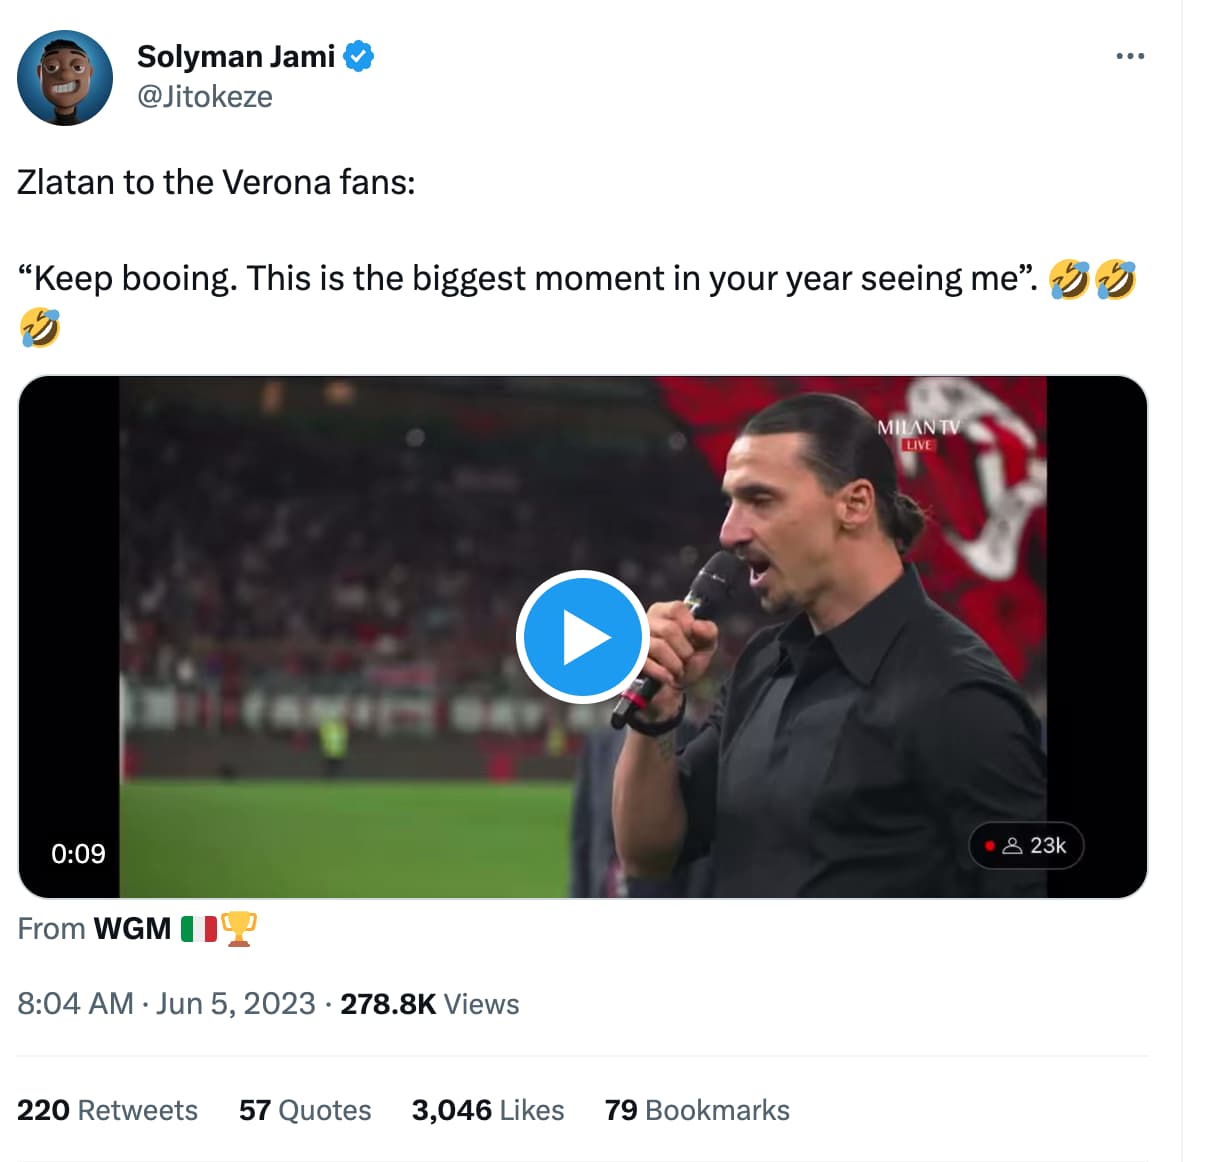Click the trophy emoji beside WGM
The image size is (1214, 1162).
click(239, 929)
